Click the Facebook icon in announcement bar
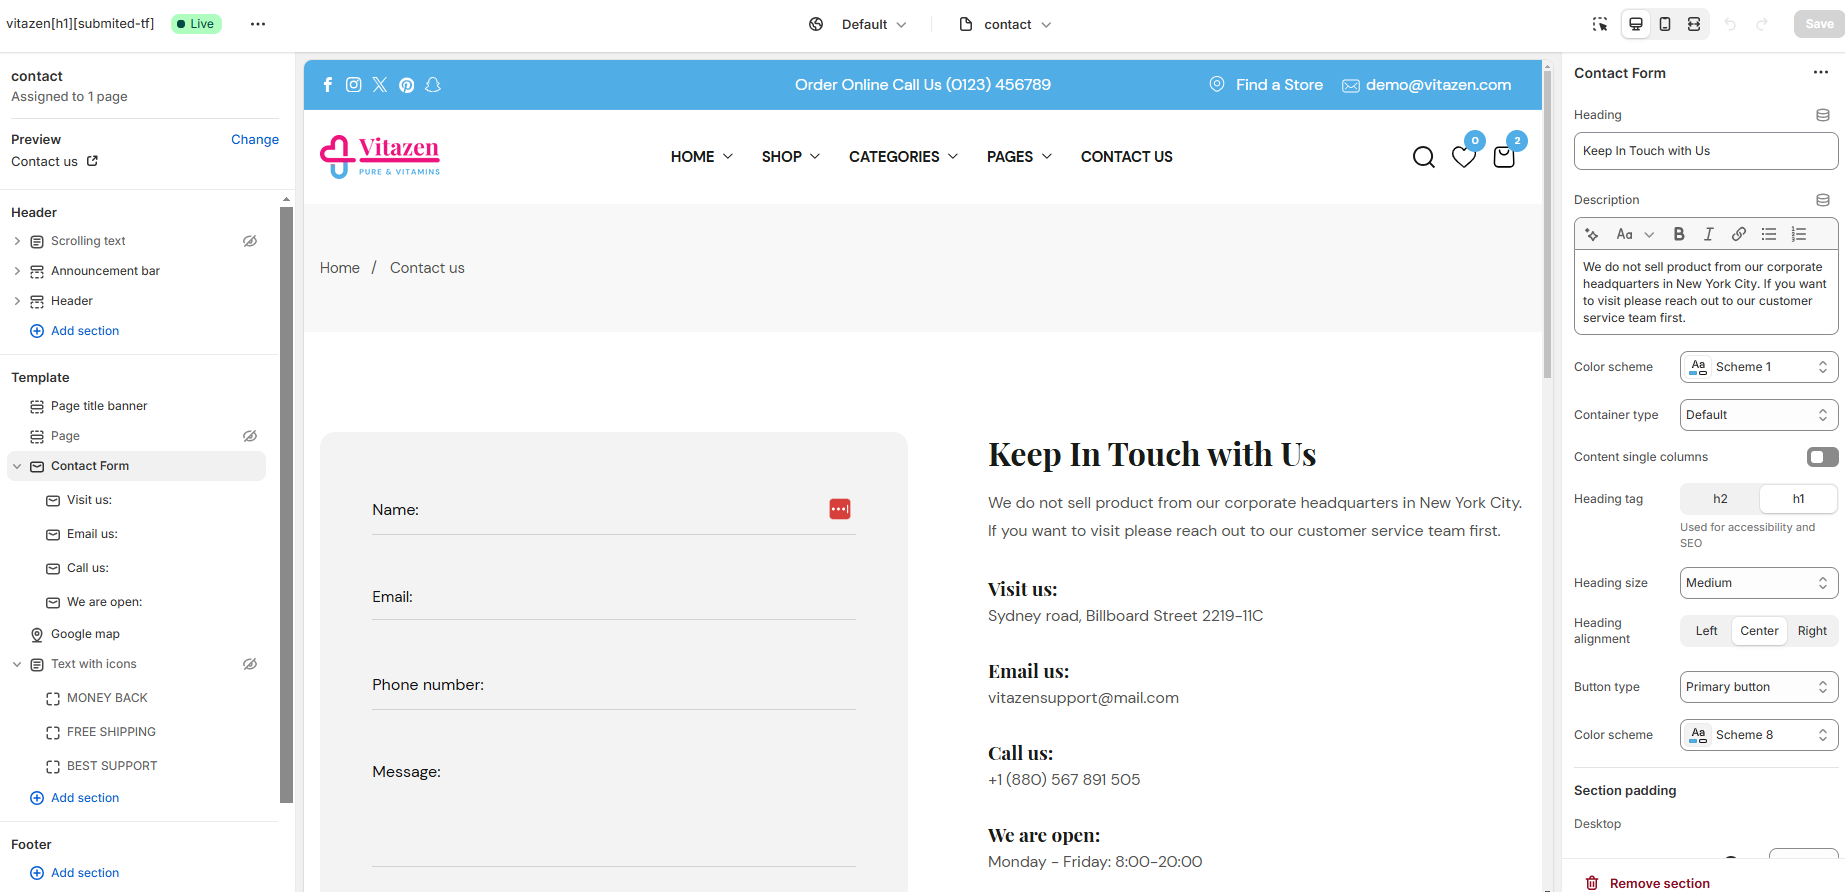The image size is (1845, 892). pyautogui.click(x=327, y=85)
